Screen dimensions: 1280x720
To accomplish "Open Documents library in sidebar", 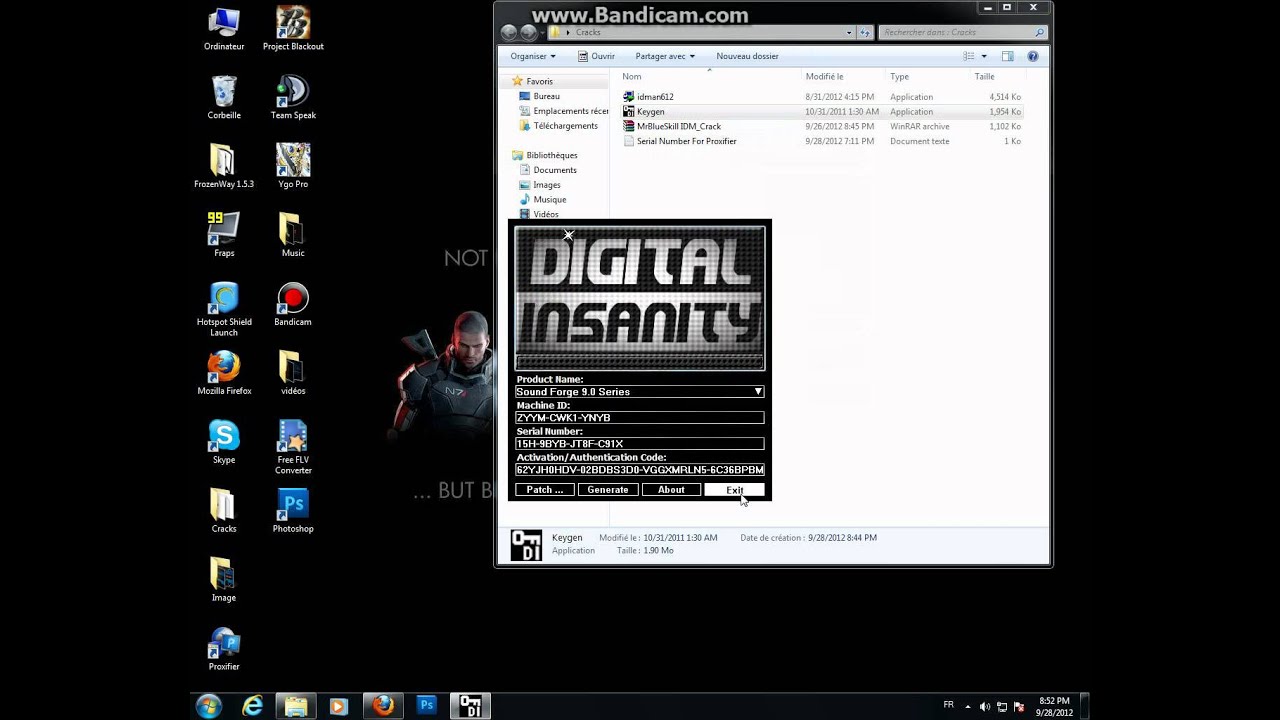I will tap(555, 170).
